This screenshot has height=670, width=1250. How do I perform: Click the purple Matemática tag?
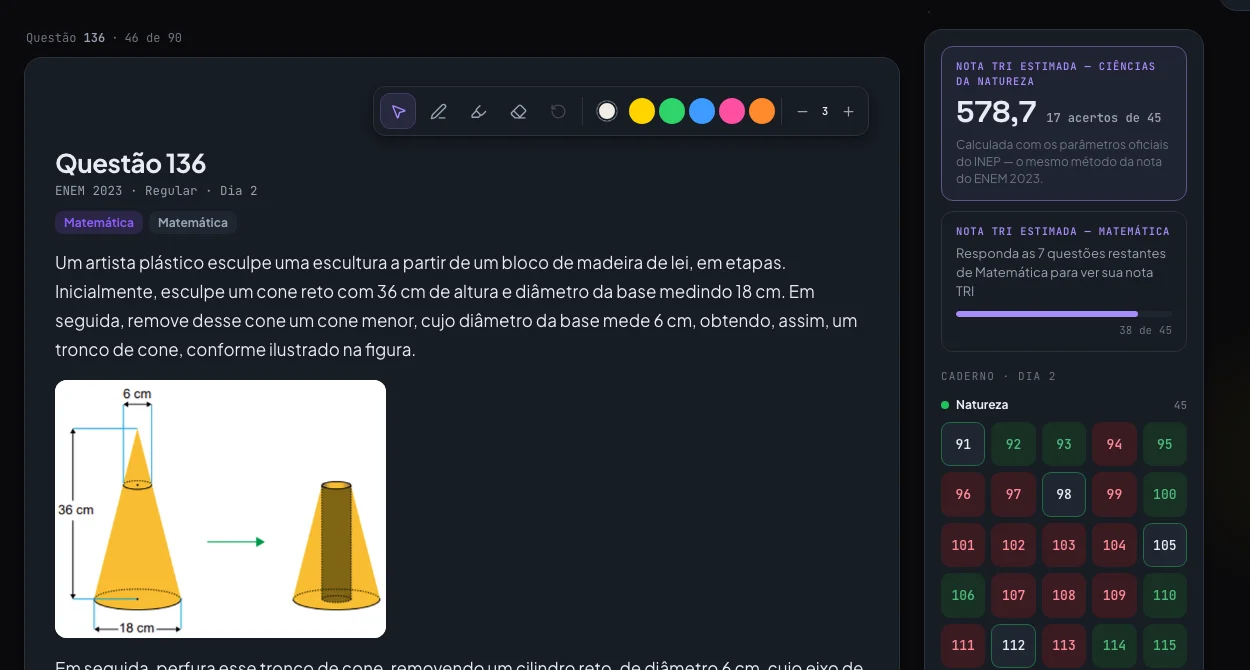coord(99,223)
